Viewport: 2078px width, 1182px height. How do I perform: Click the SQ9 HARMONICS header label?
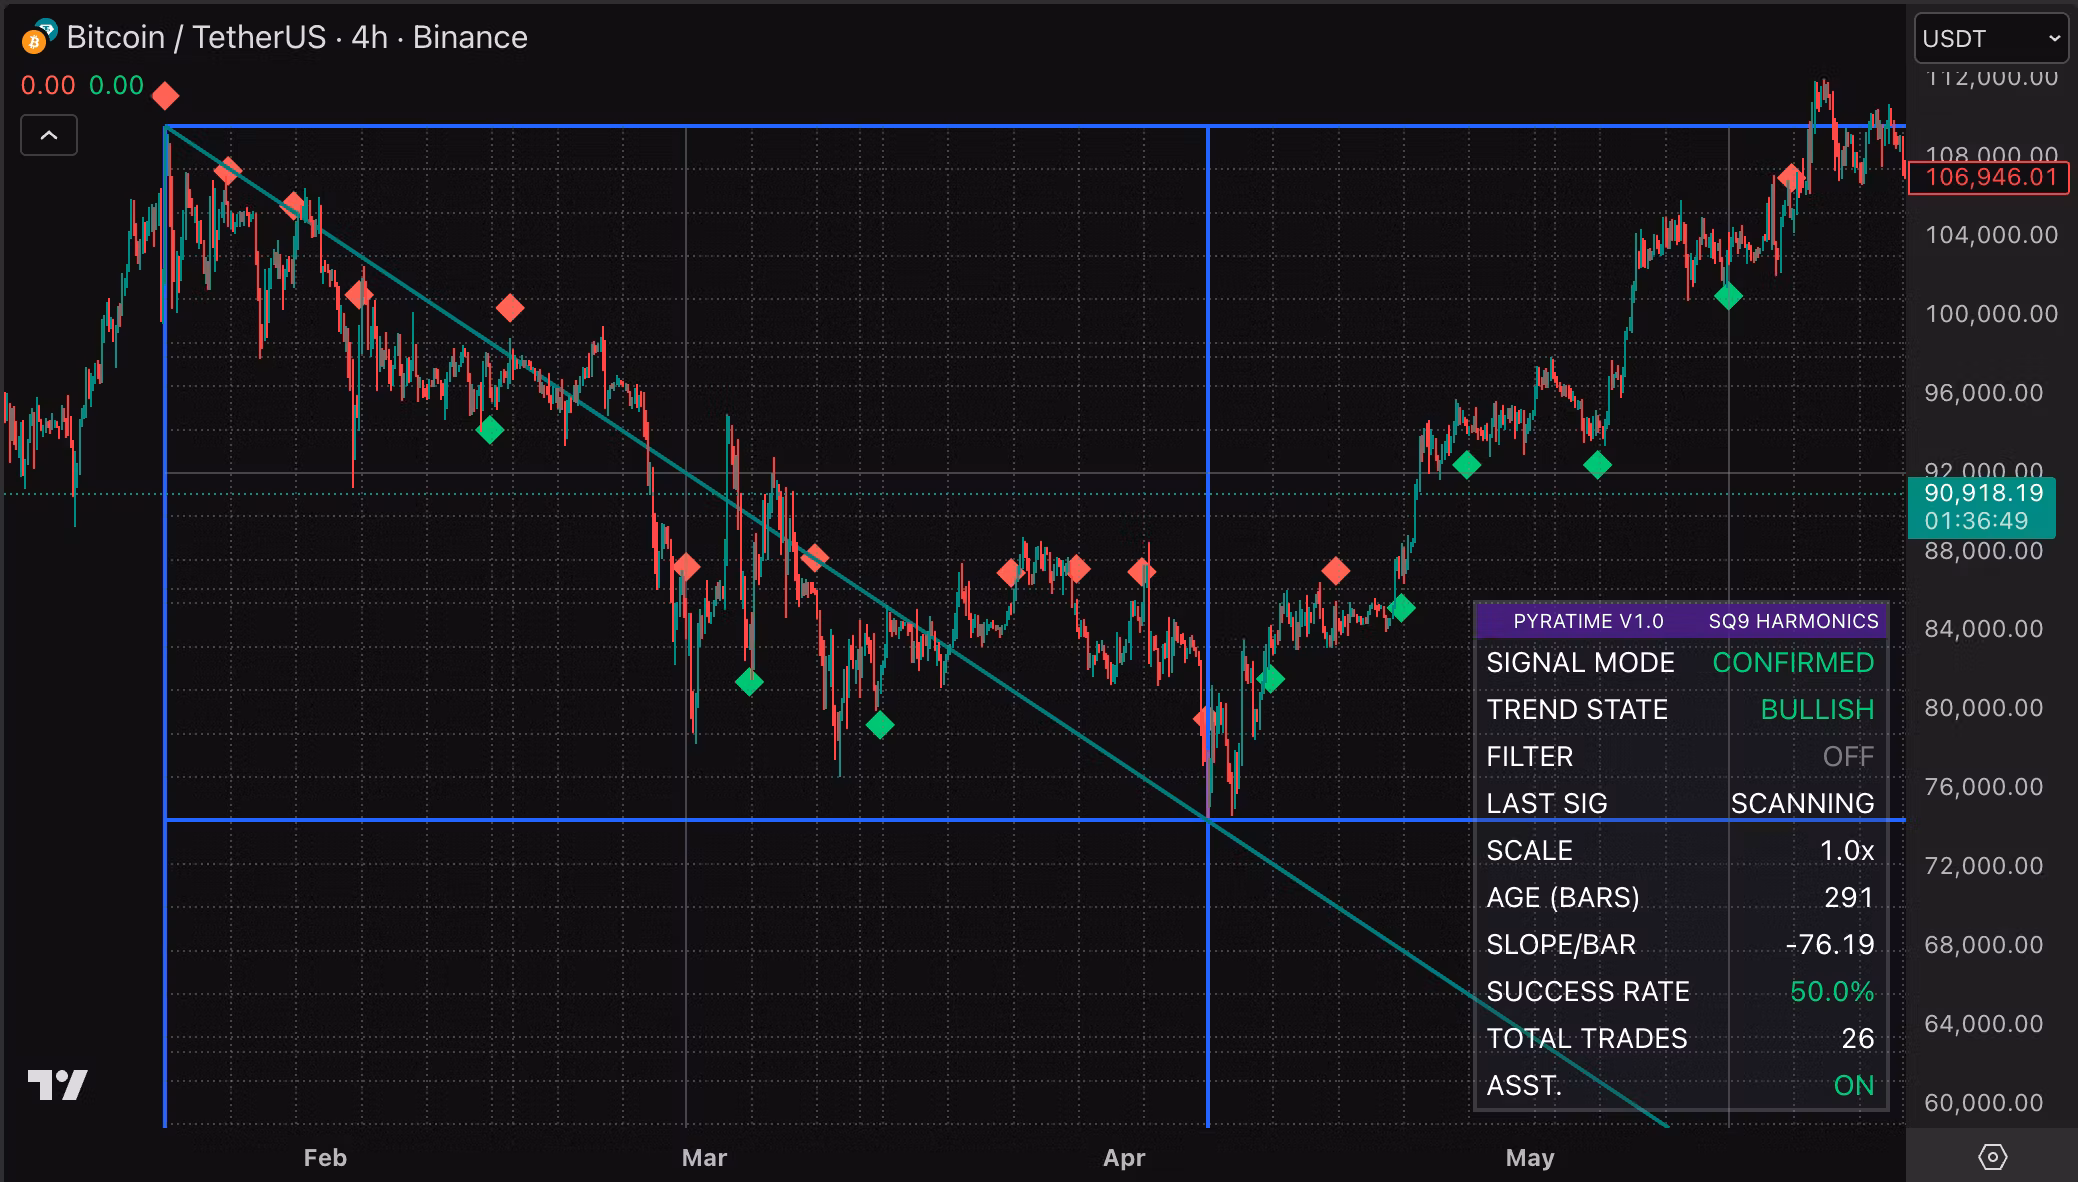1793,621
